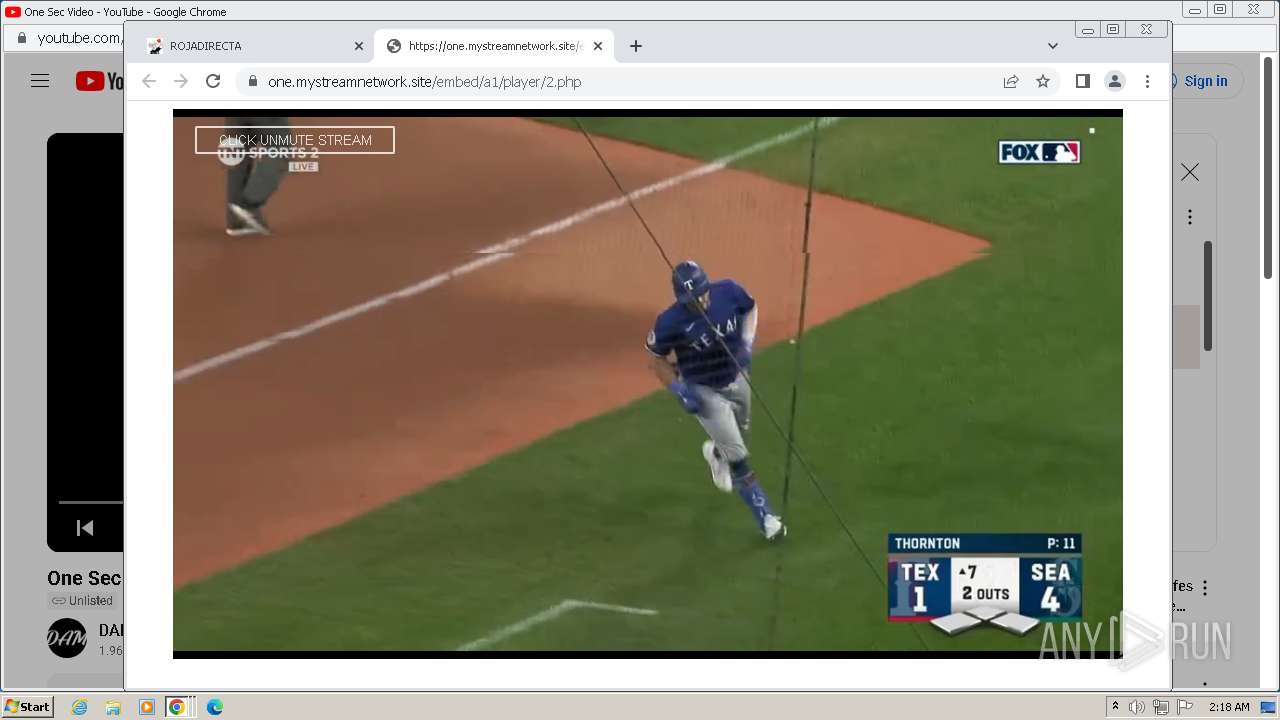Click the lock icon in youtube.com window

[22, 38]
